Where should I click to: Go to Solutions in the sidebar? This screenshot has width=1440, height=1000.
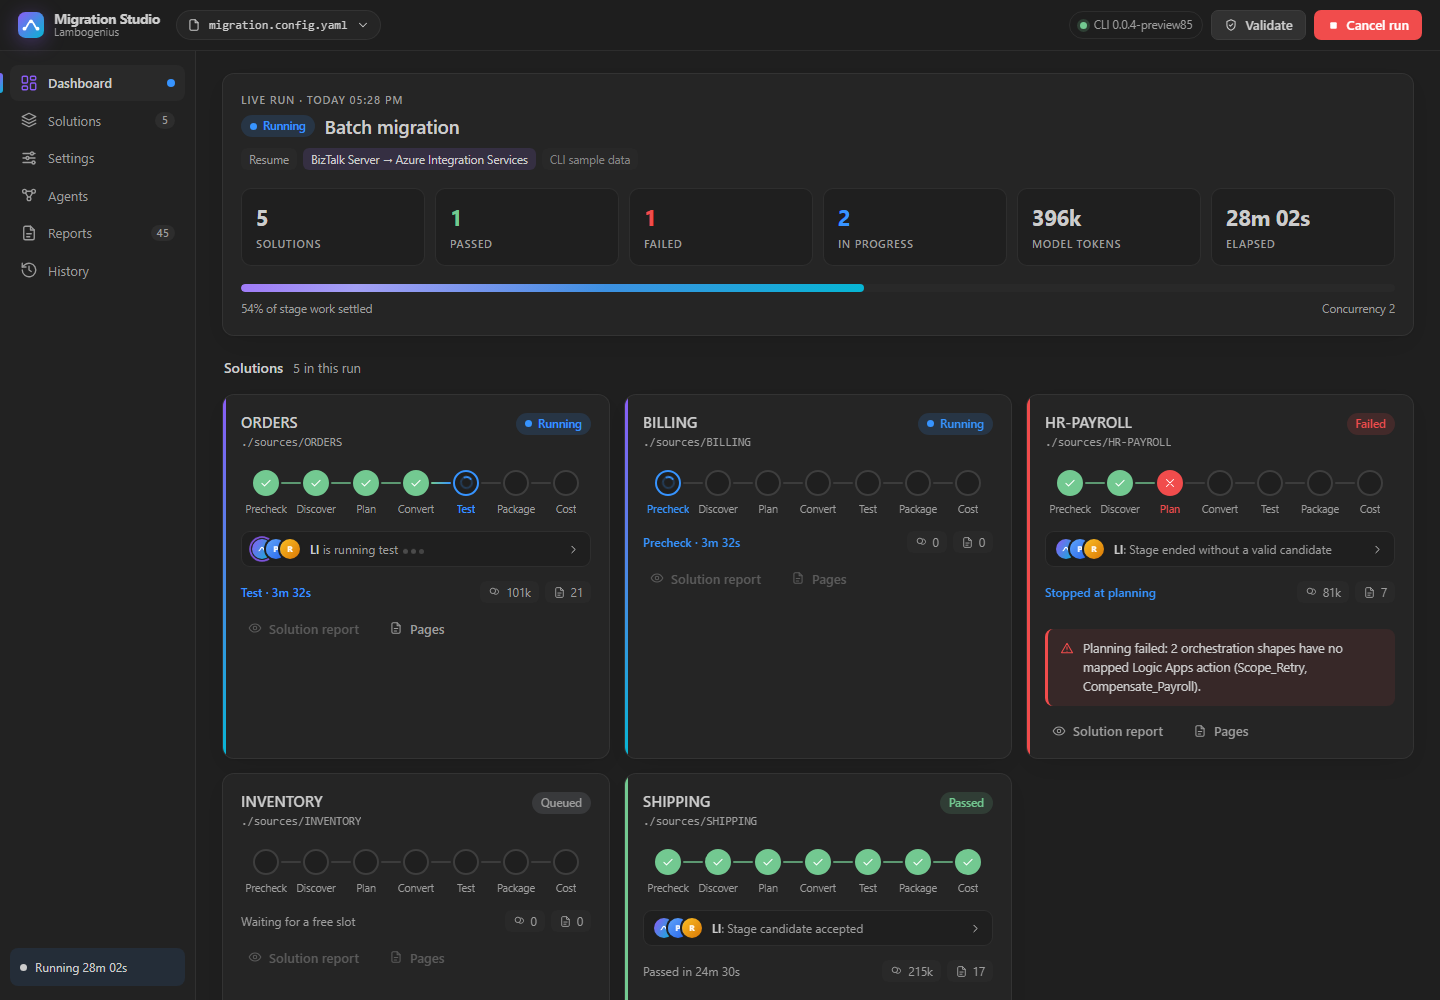98,121
